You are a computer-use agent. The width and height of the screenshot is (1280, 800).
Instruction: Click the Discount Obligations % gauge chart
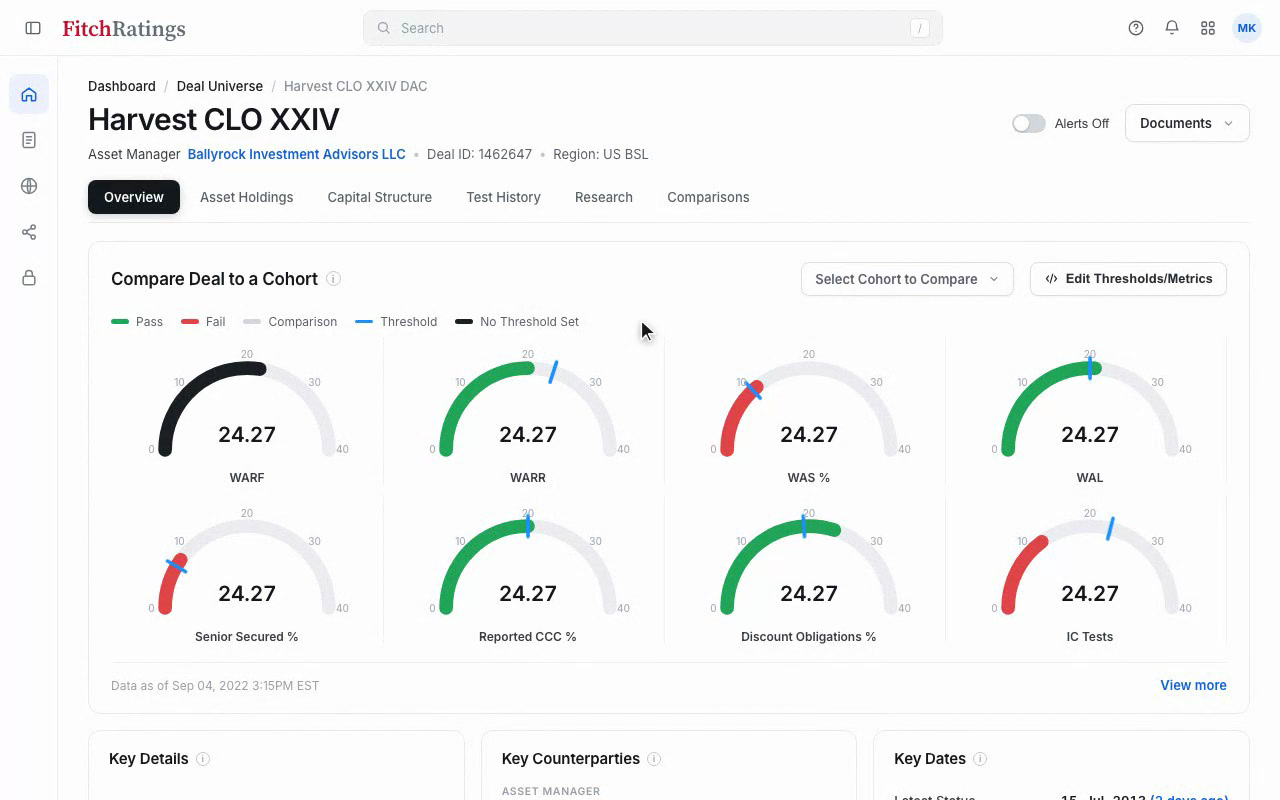809,575
